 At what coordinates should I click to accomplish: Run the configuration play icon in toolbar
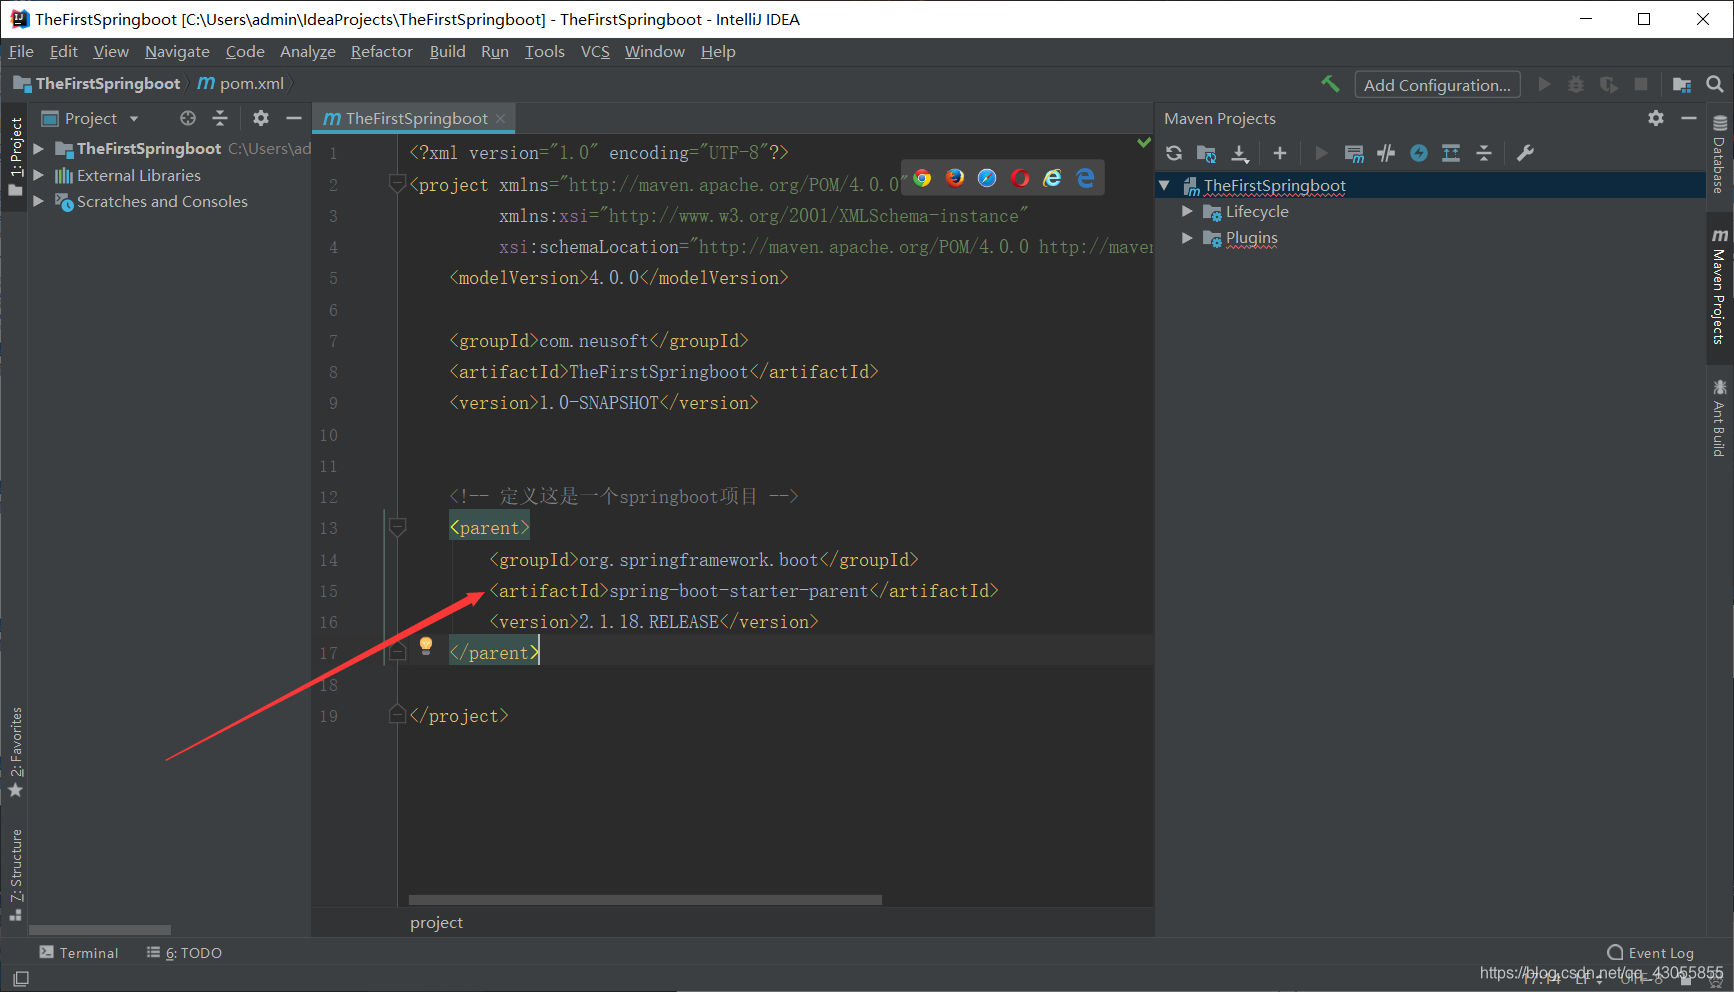click(1544, 85)
